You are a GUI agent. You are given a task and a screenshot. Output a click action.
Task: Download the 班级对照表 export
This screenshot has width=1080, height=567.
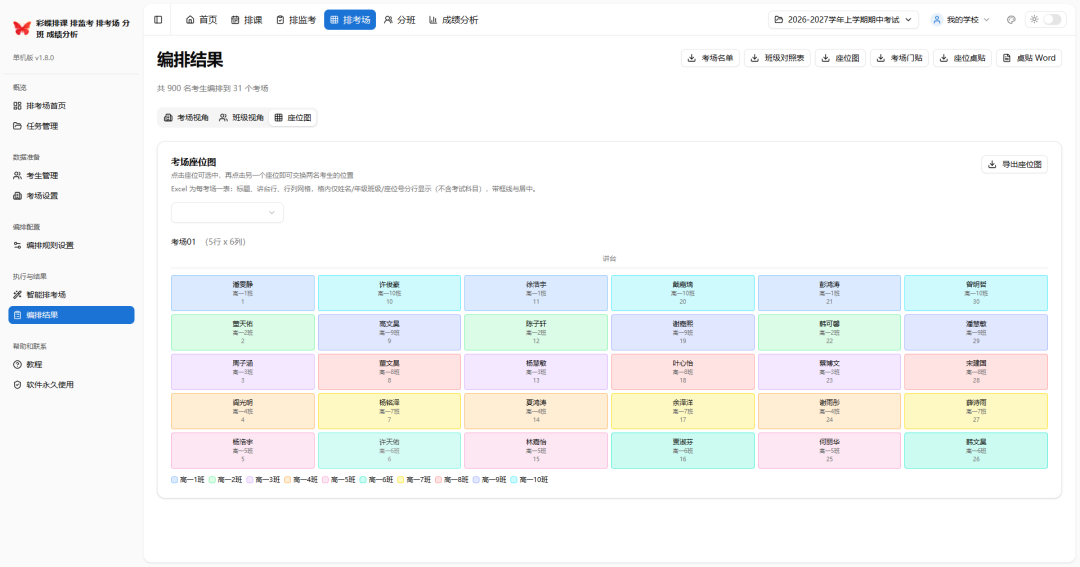point(777,58)
